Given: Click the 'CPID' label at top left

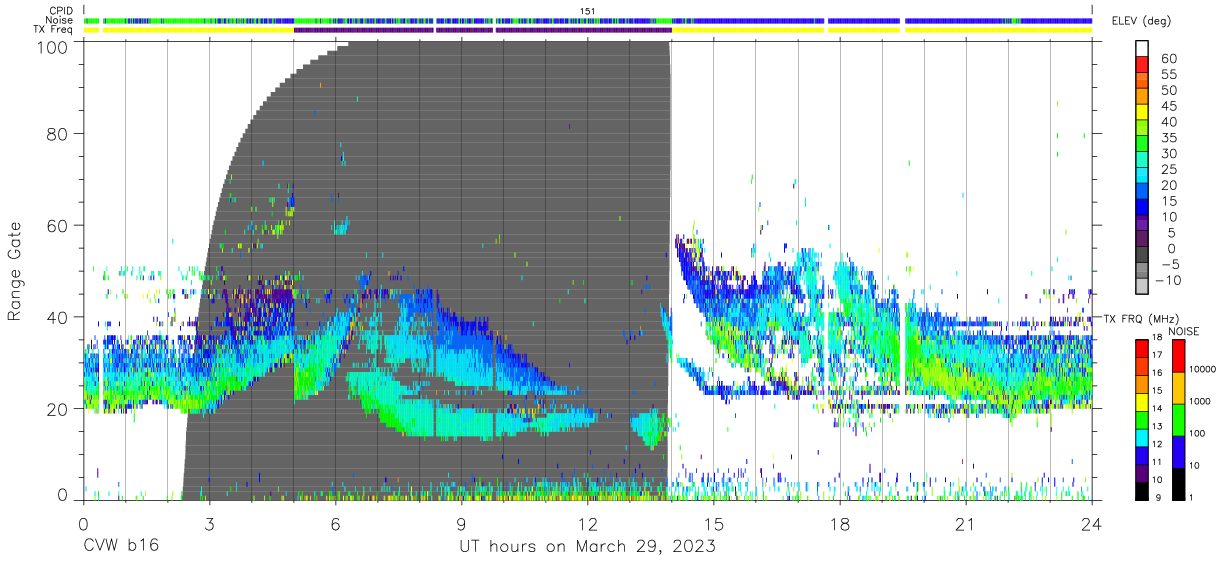Looking at the screenshot, I should click(x=61, y=11).
